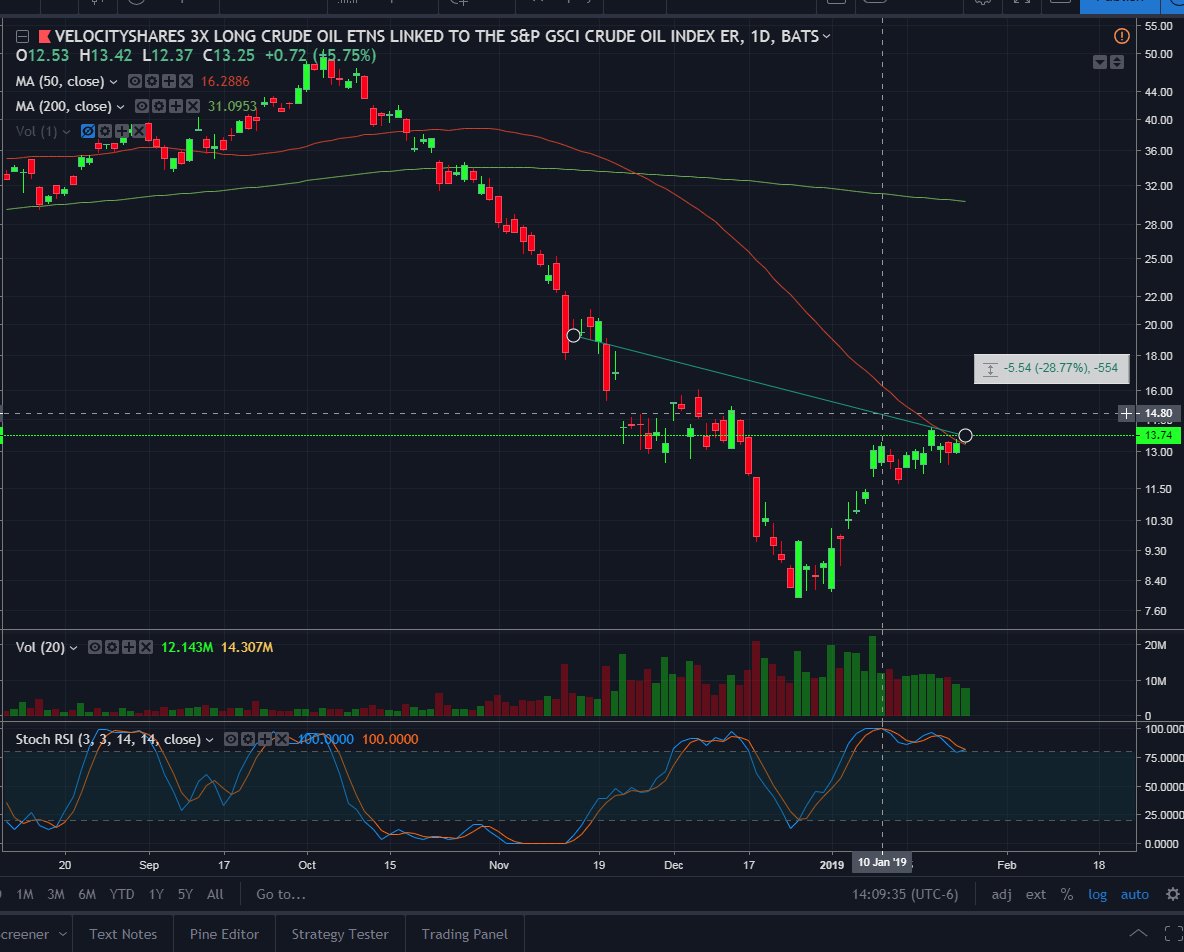Select the 1M time range
This screenshot has height=952, width=1184.
25,895
